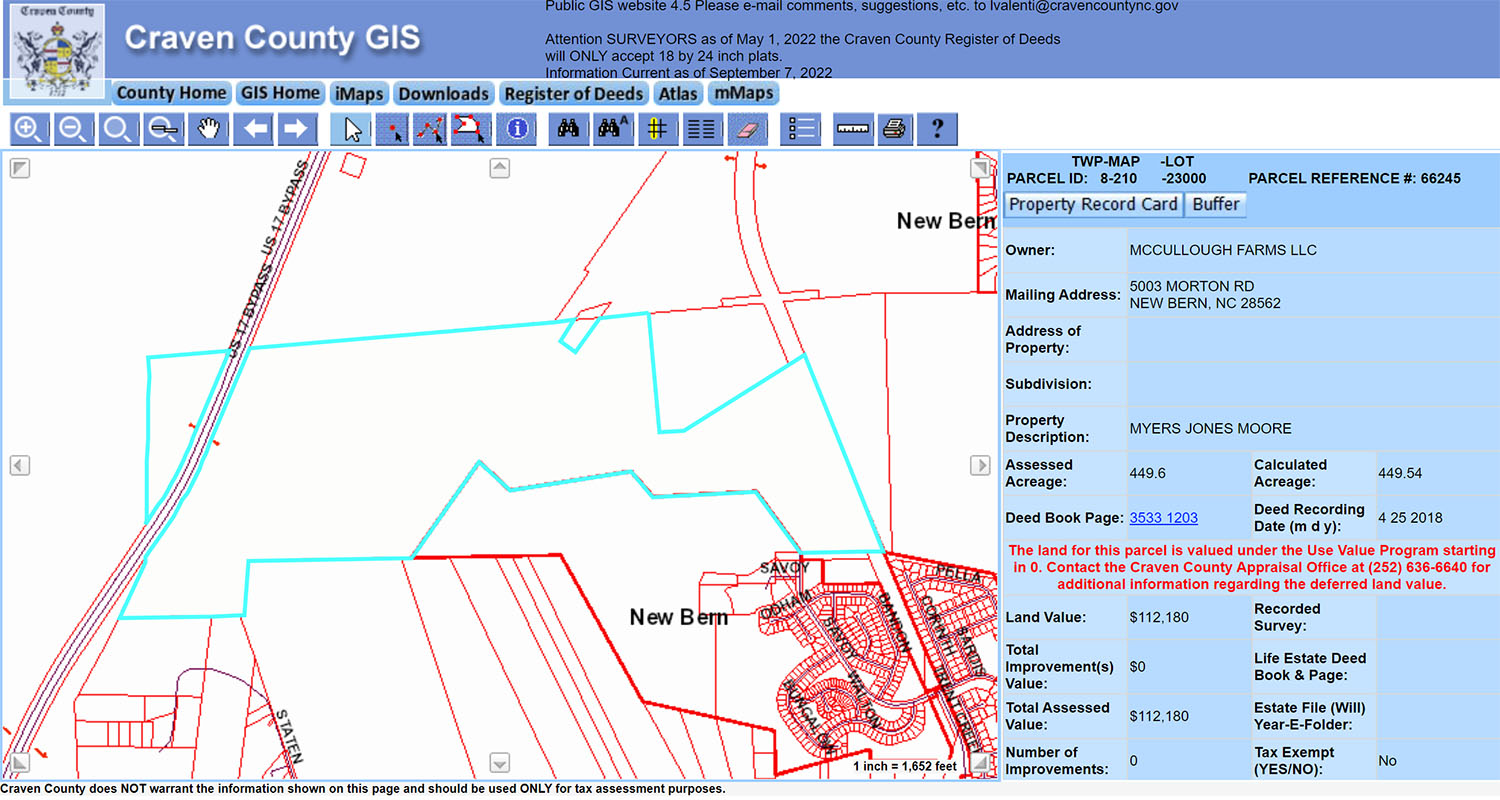Go forward using the next extent arrow
The height and width of the screenshot is (800, 1500).
(298, 129)
